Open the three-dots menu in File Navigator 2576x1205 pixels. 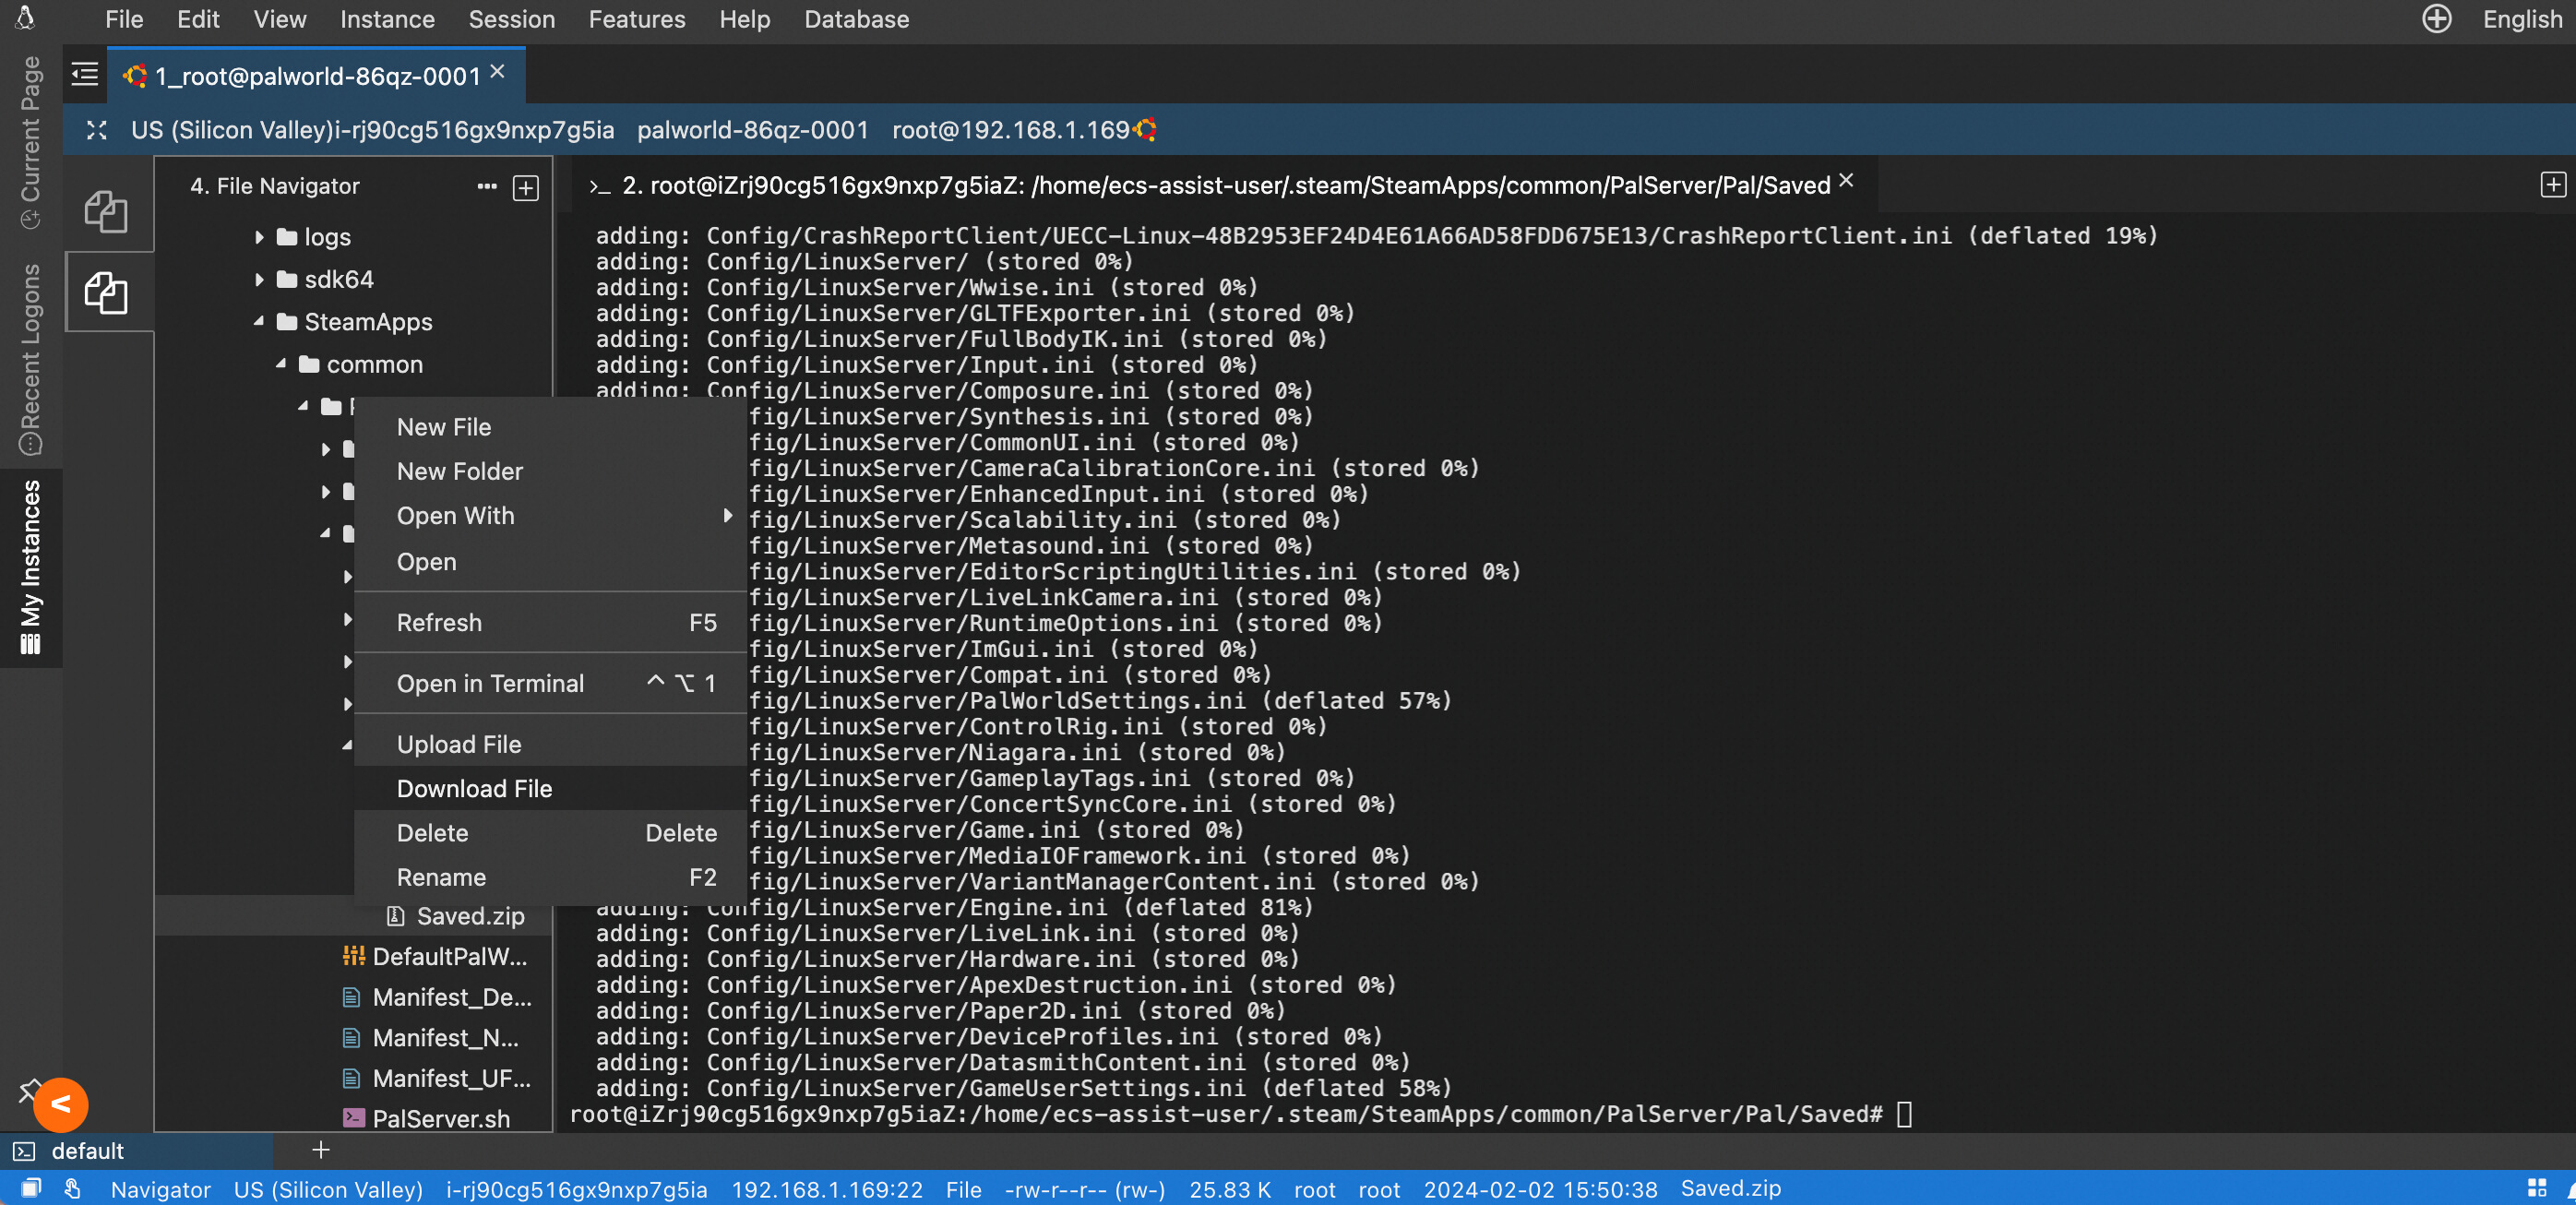tap(487, 186)
